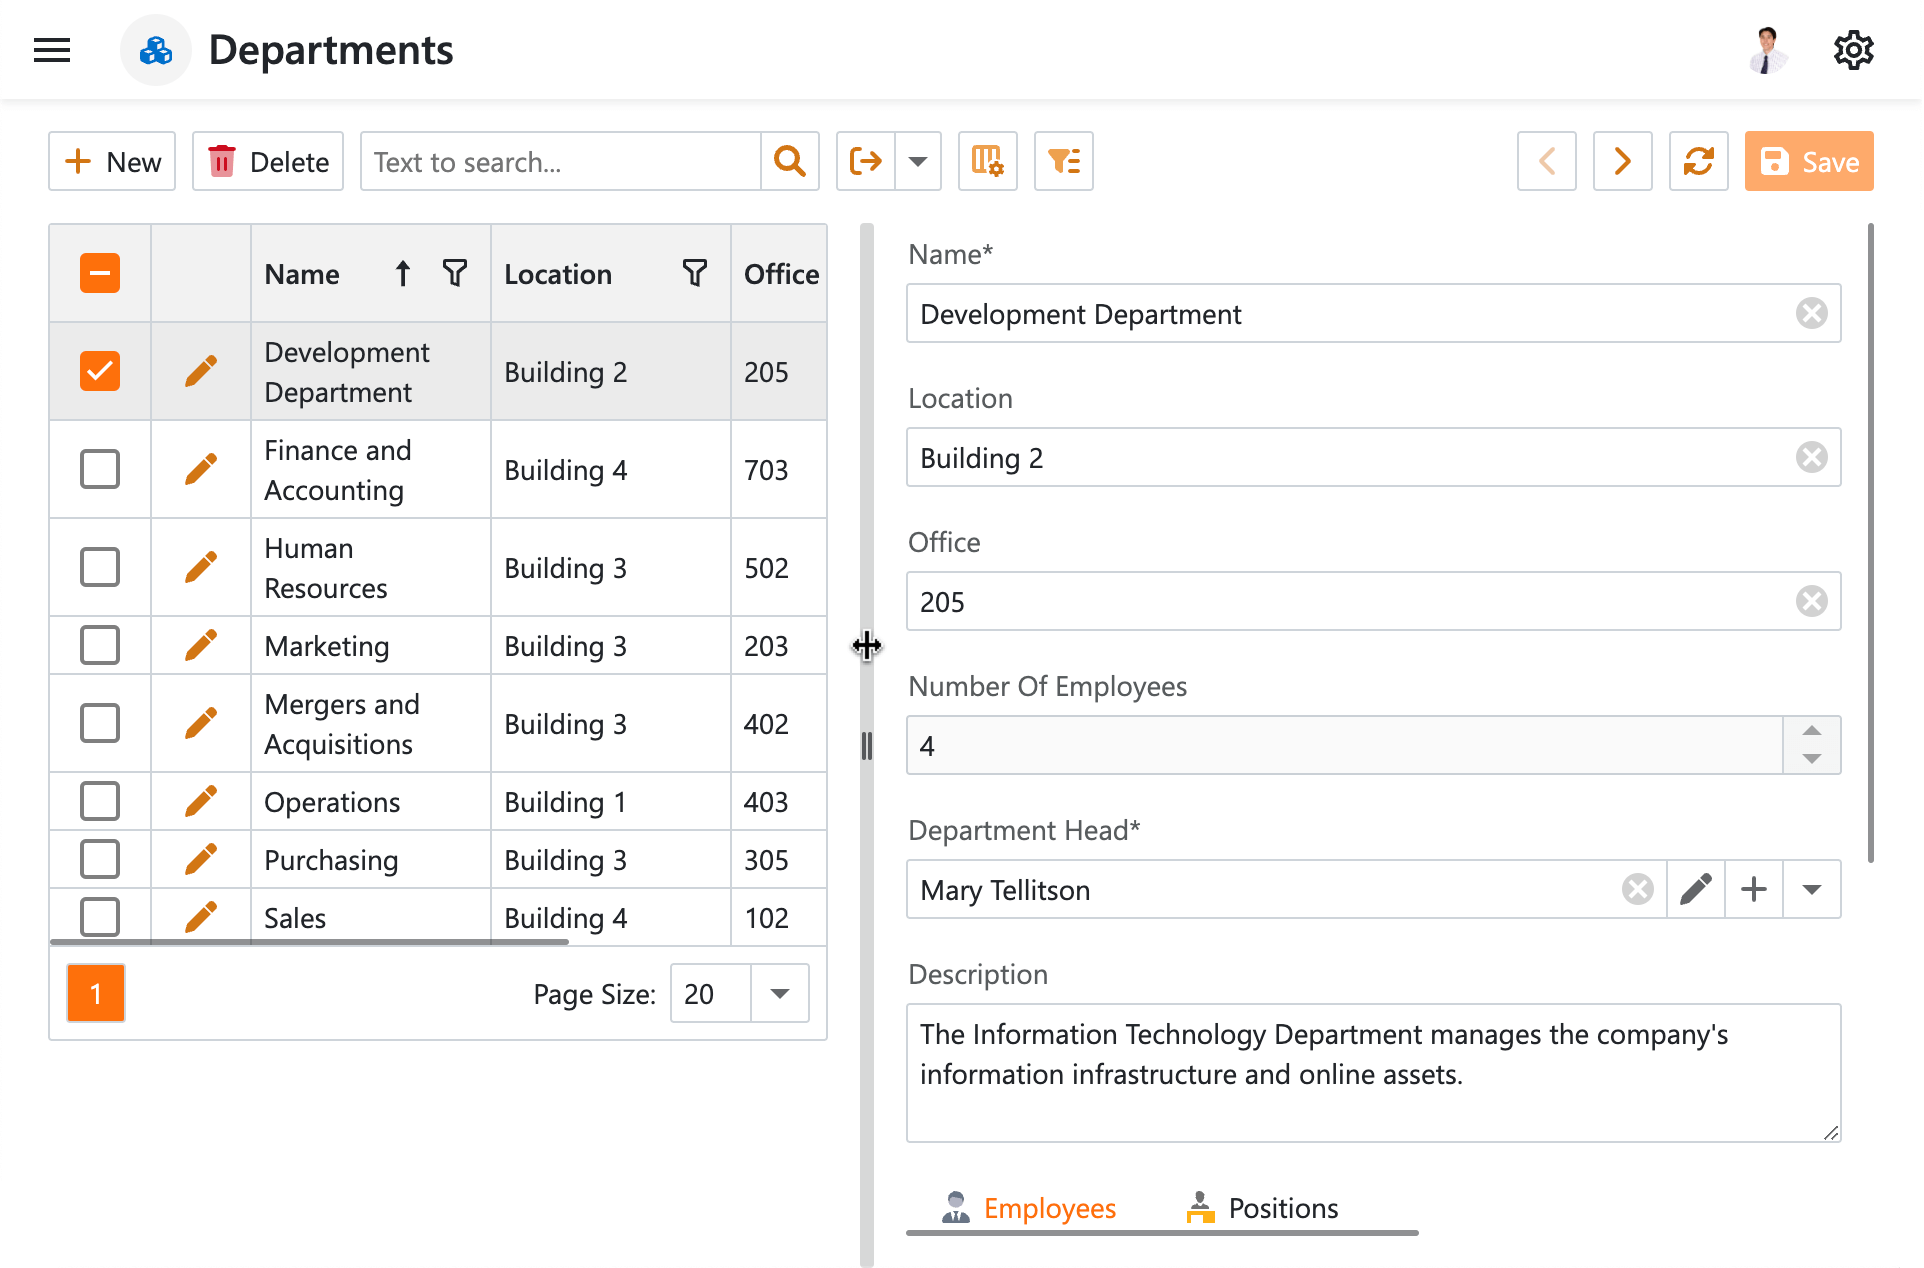Uncheck the Development Department row
This screenshot has height=1268, width=1924.
99,370
